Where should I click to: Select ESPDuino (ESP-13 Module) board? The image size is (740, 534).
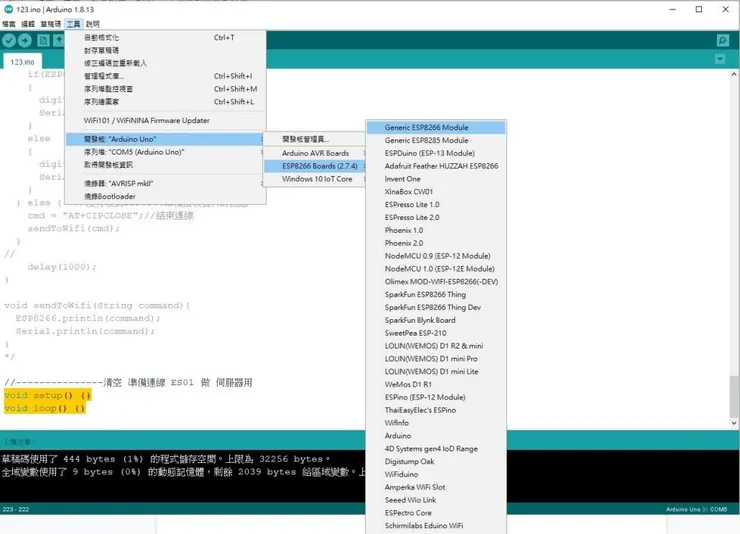click(436, 153)
